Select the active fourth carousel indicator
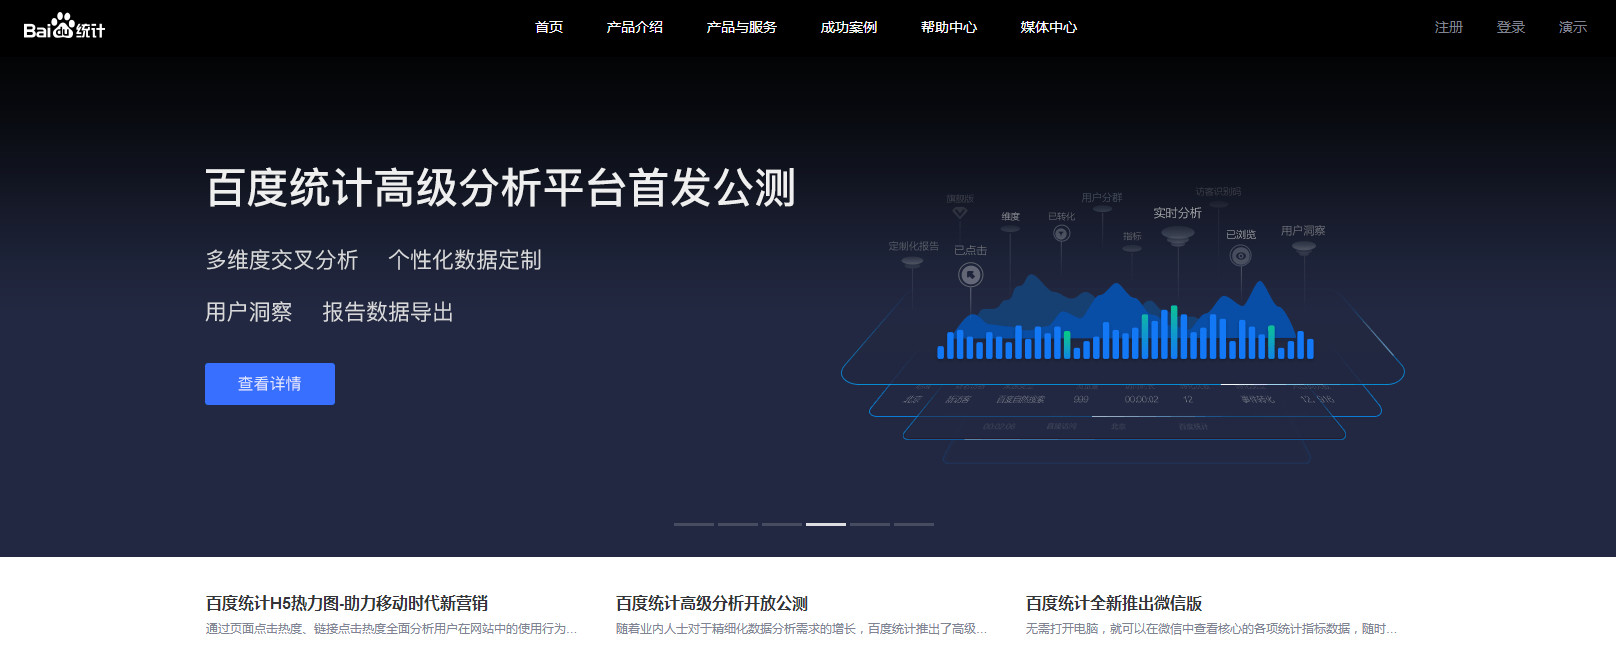The height and width of the screenshot is (663, 1616). pyautogui.click(x=826, y=524)
